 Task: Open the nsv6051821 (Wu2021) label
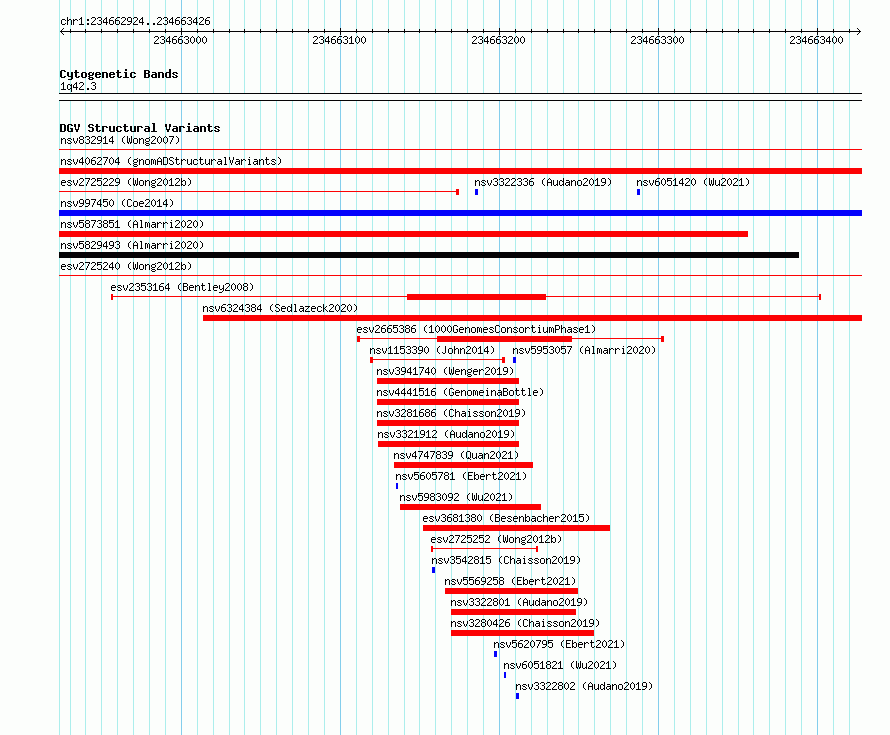click(560, 665)
